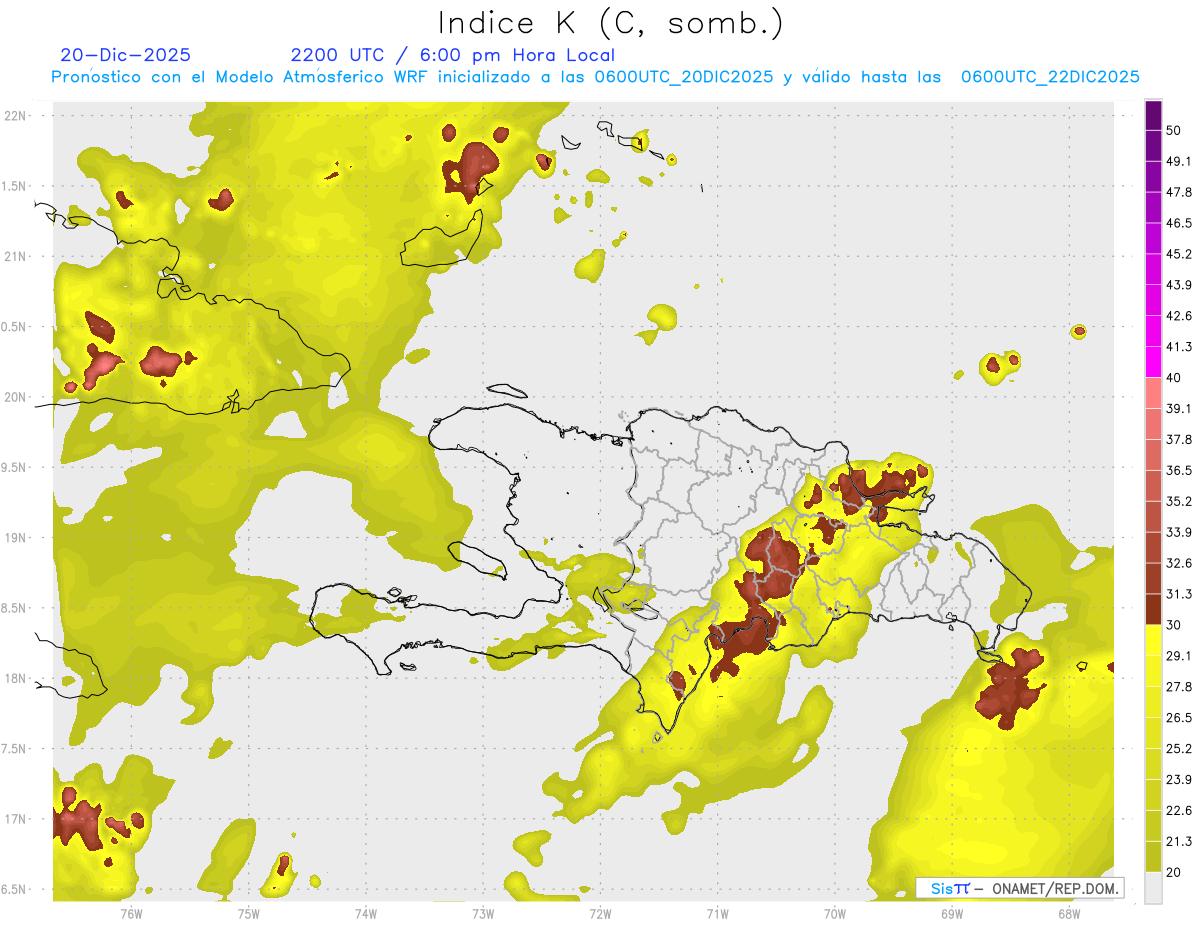Click the color scale value "46.5"
Screen dimensions: 1200x927
(1179, 223)
